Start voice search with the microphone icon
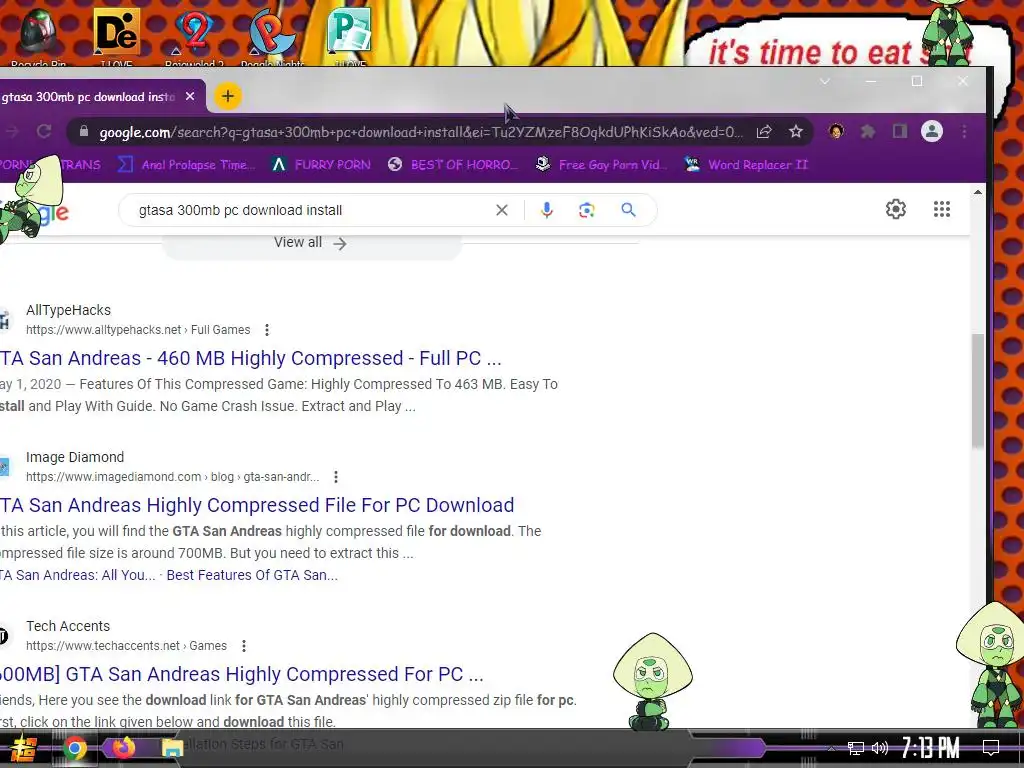The width and height of the screenshot is (1024, 768). click(547, 210)
